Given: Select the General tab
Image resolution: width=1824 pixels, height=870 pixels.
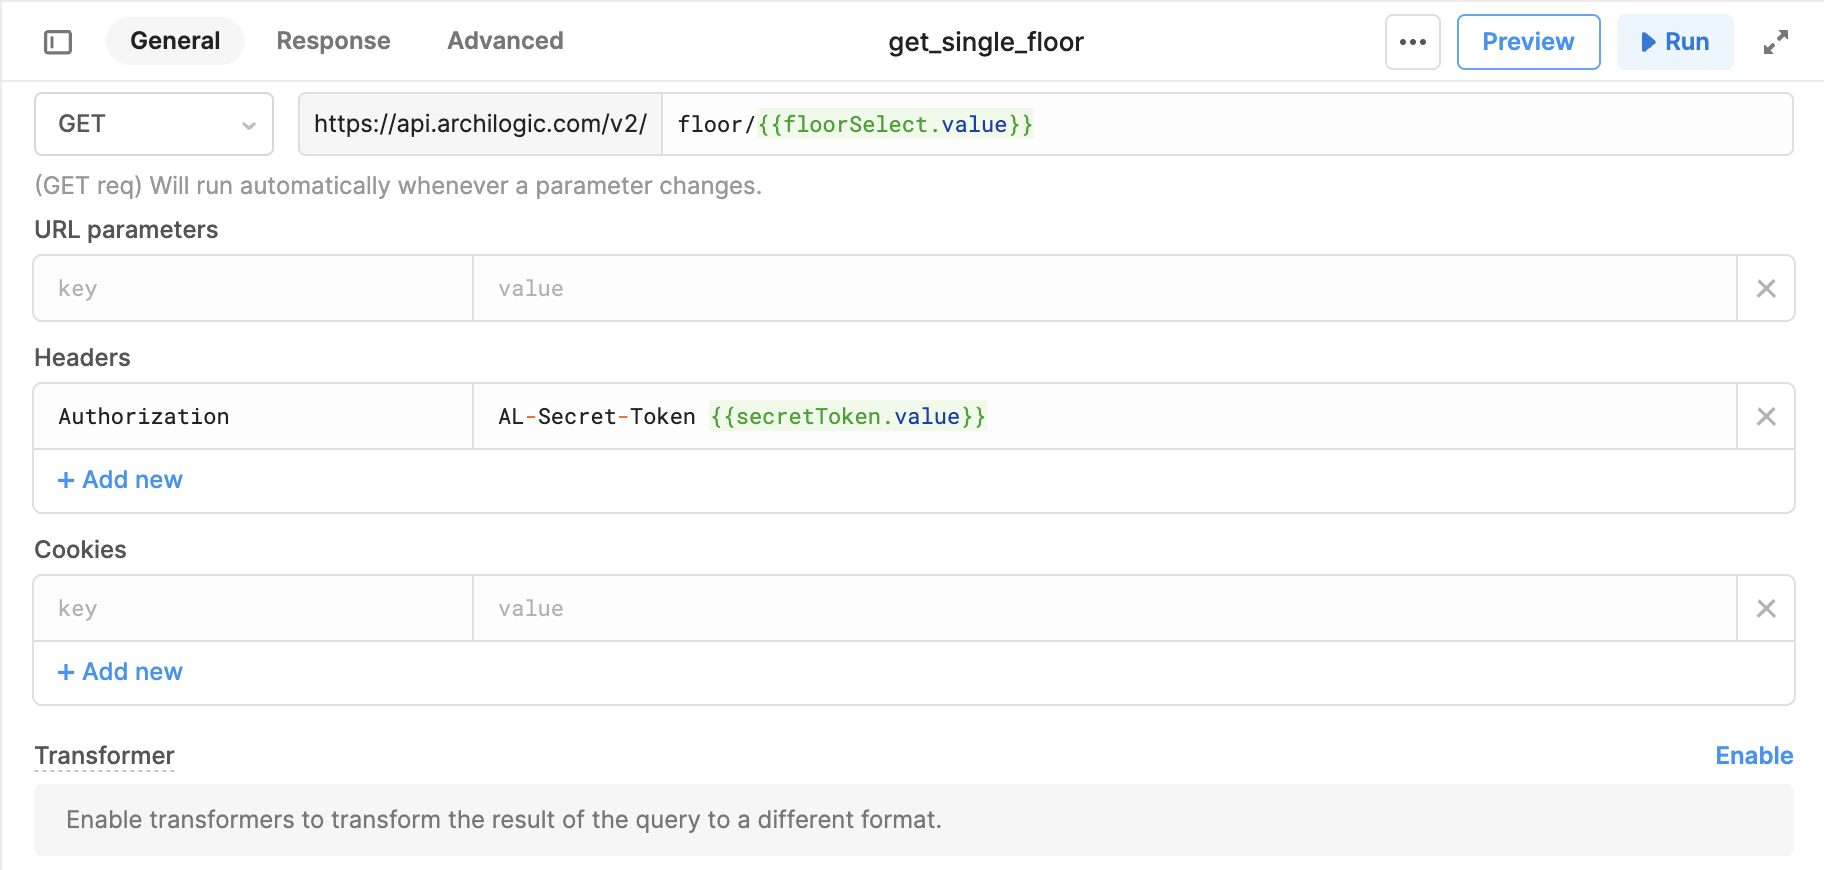Looking at the screenshot, I should (x=175, y=41).
